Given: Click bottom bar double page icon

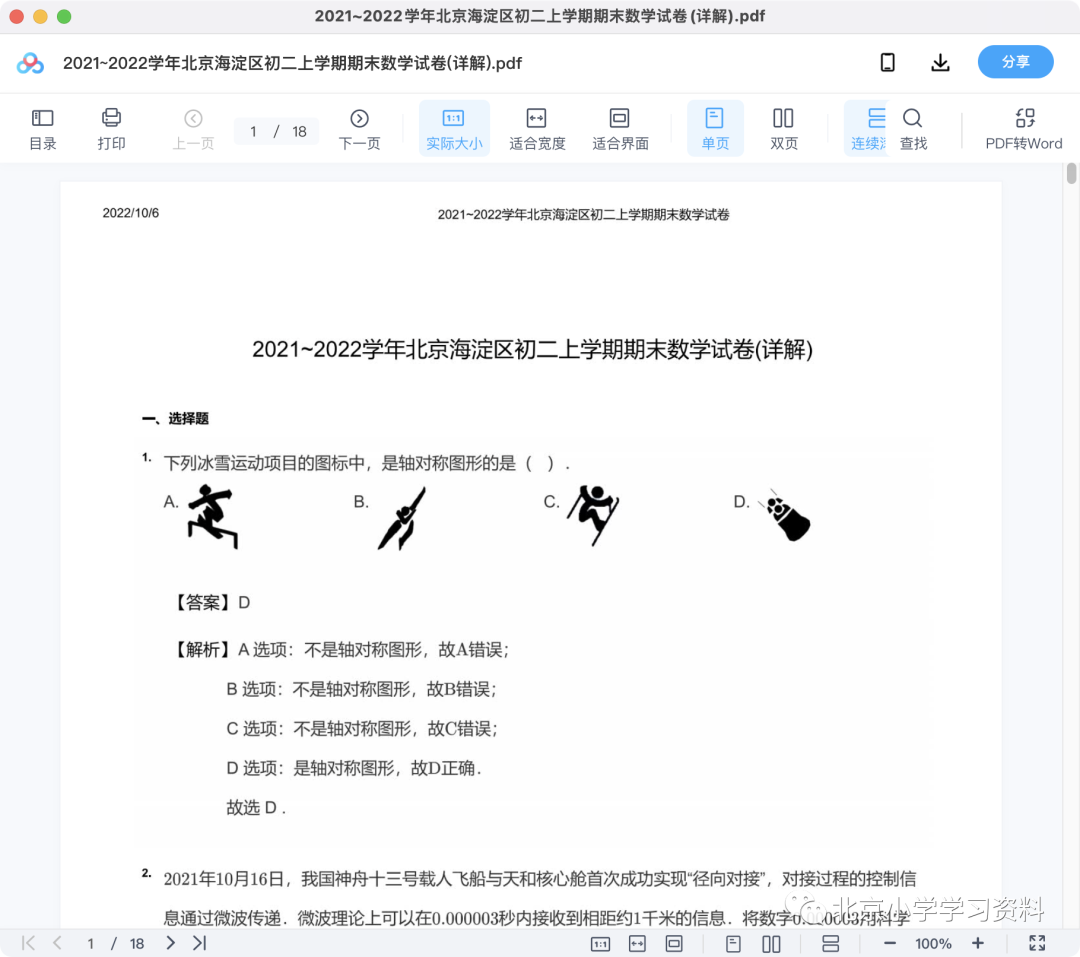Looking at the screenshot, I should point(771,944).
